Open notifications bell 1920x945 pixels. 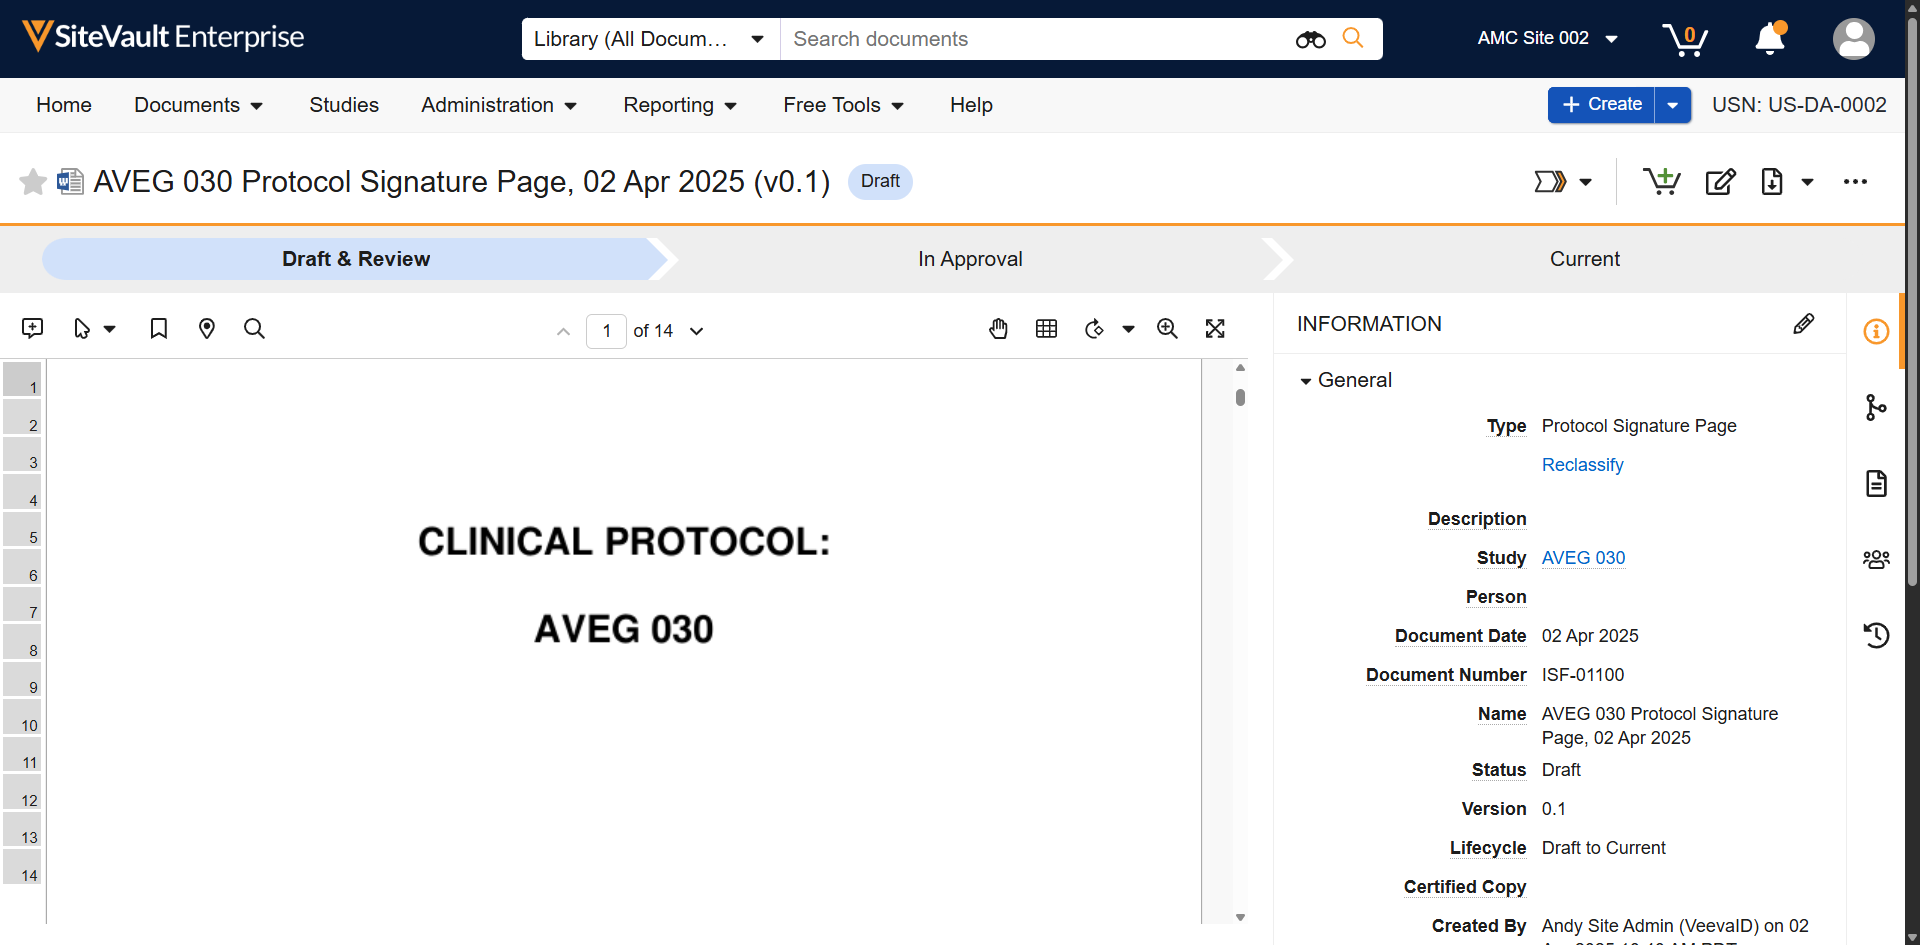point(1770,38)
